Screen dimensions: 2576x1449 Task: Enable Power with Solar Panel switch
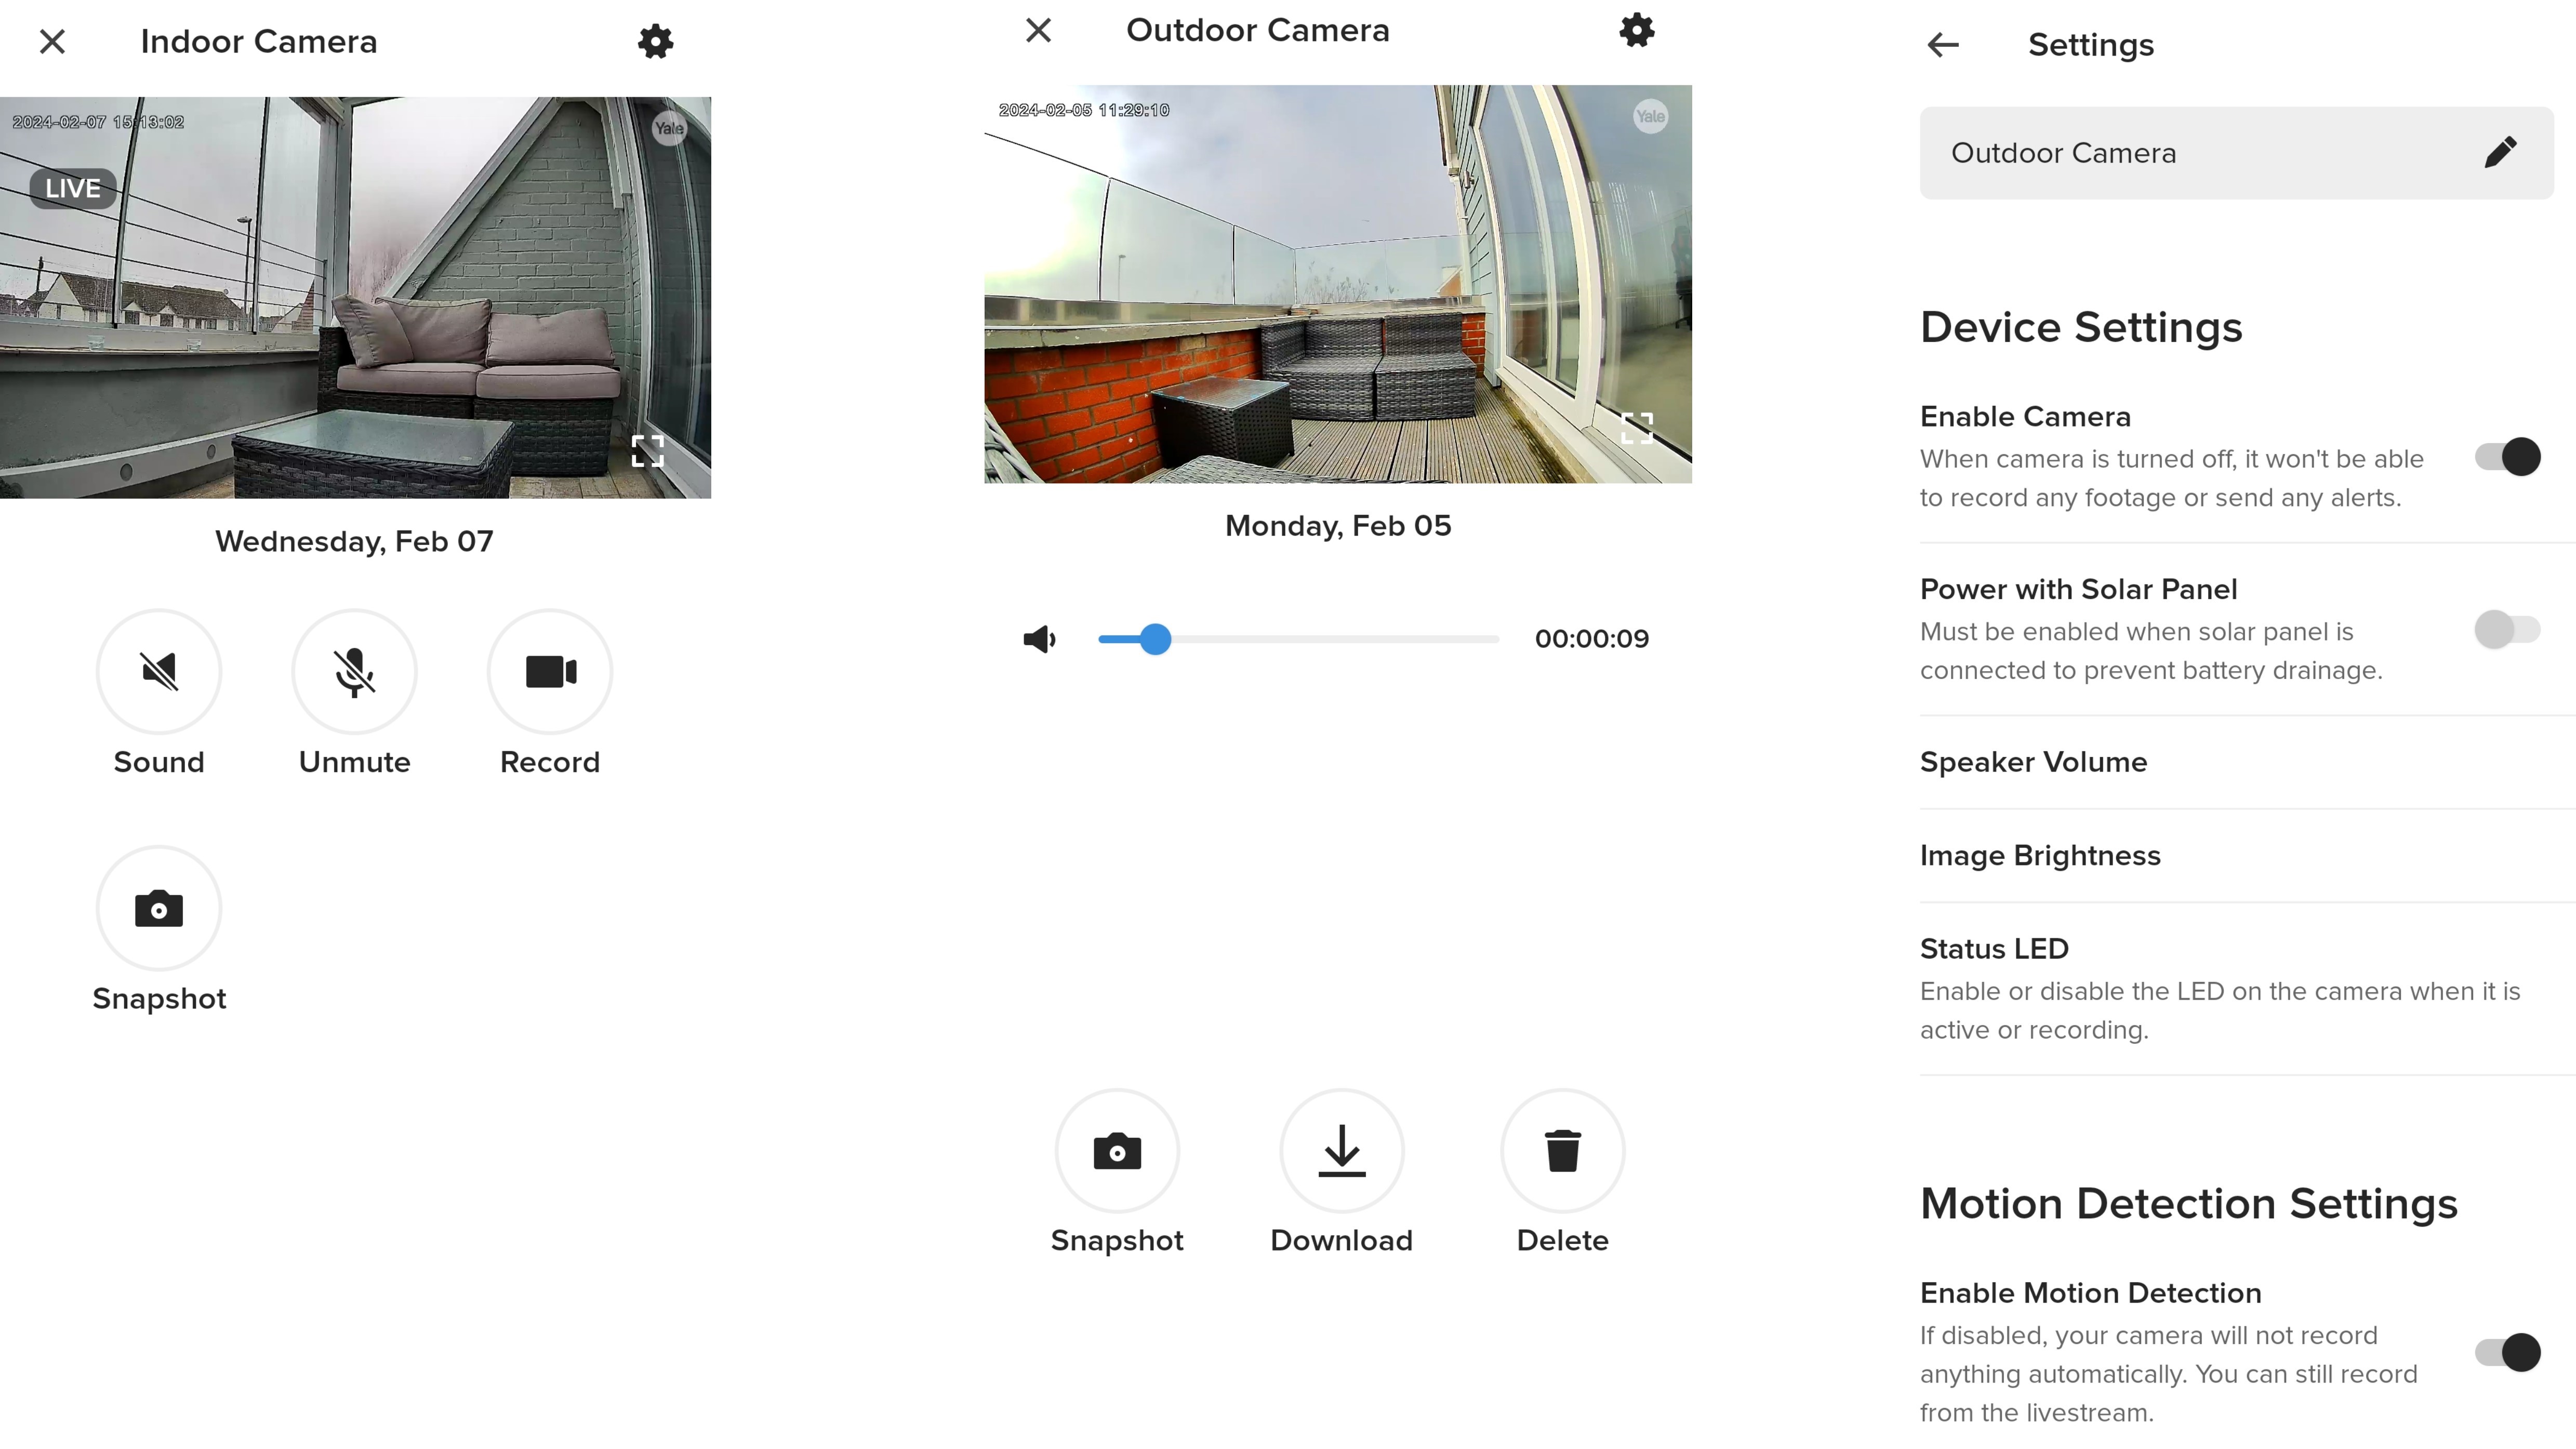[2507, 630]
